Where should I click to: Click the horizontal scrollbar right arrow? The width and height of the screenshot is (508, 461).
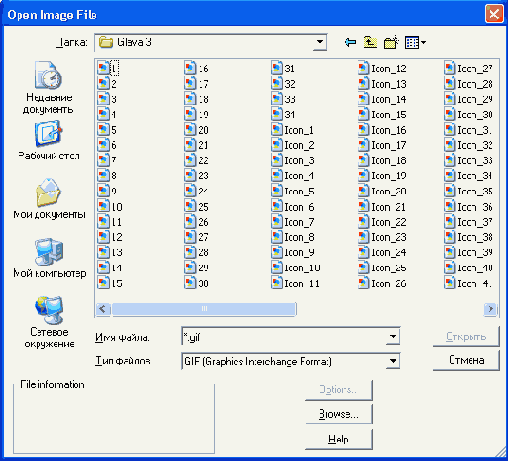tap(490, 309)
